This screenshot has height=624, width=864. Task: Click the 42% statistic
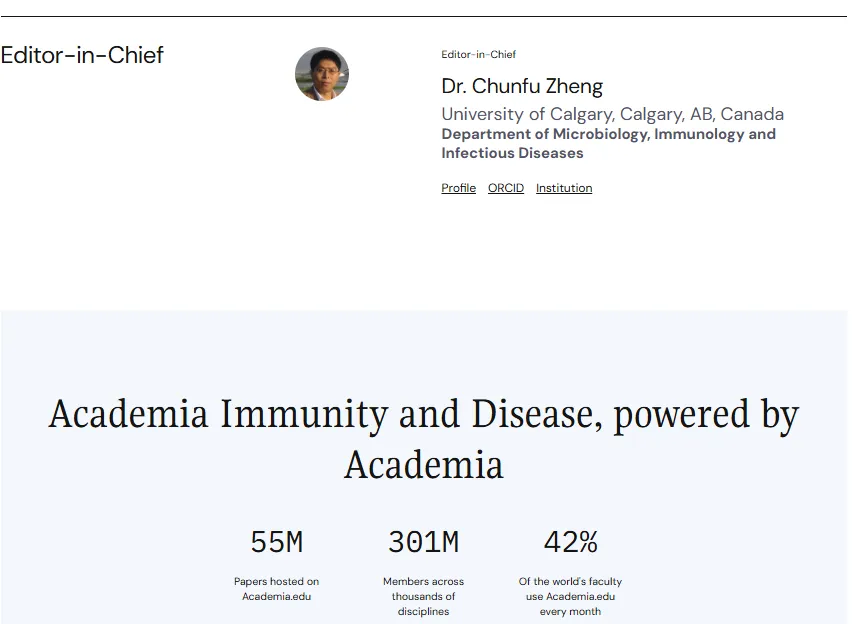pyautogui.click(x=570, y=543)
